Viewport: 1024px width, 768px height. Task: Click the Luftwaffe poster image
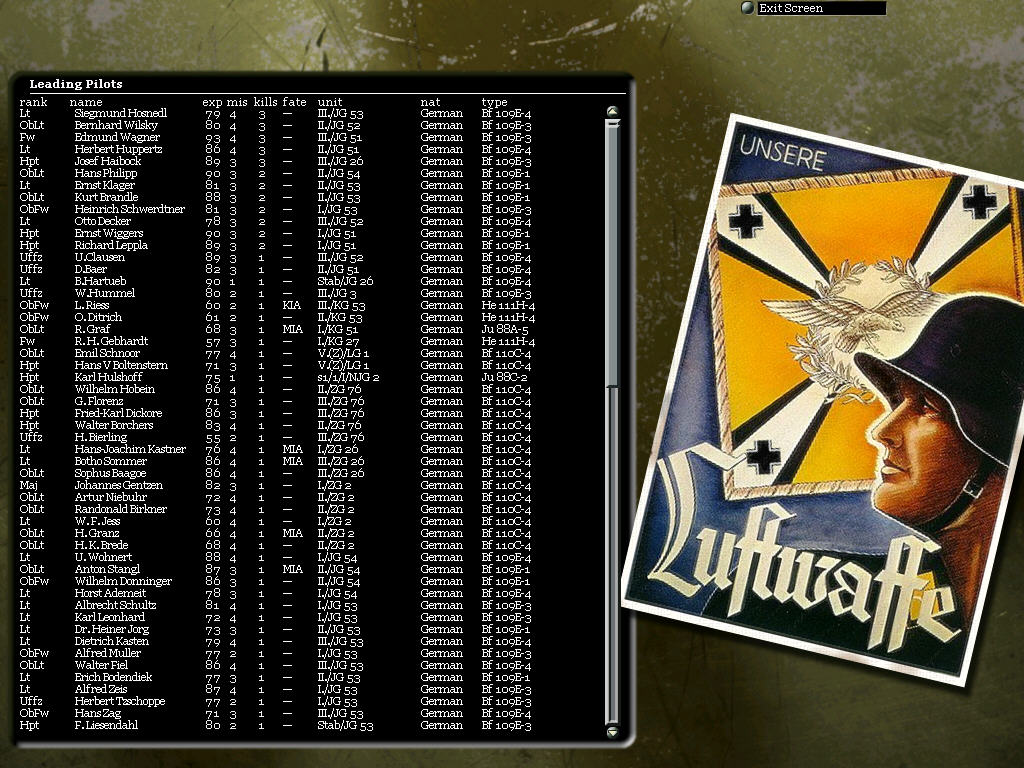tap(824, 400)
